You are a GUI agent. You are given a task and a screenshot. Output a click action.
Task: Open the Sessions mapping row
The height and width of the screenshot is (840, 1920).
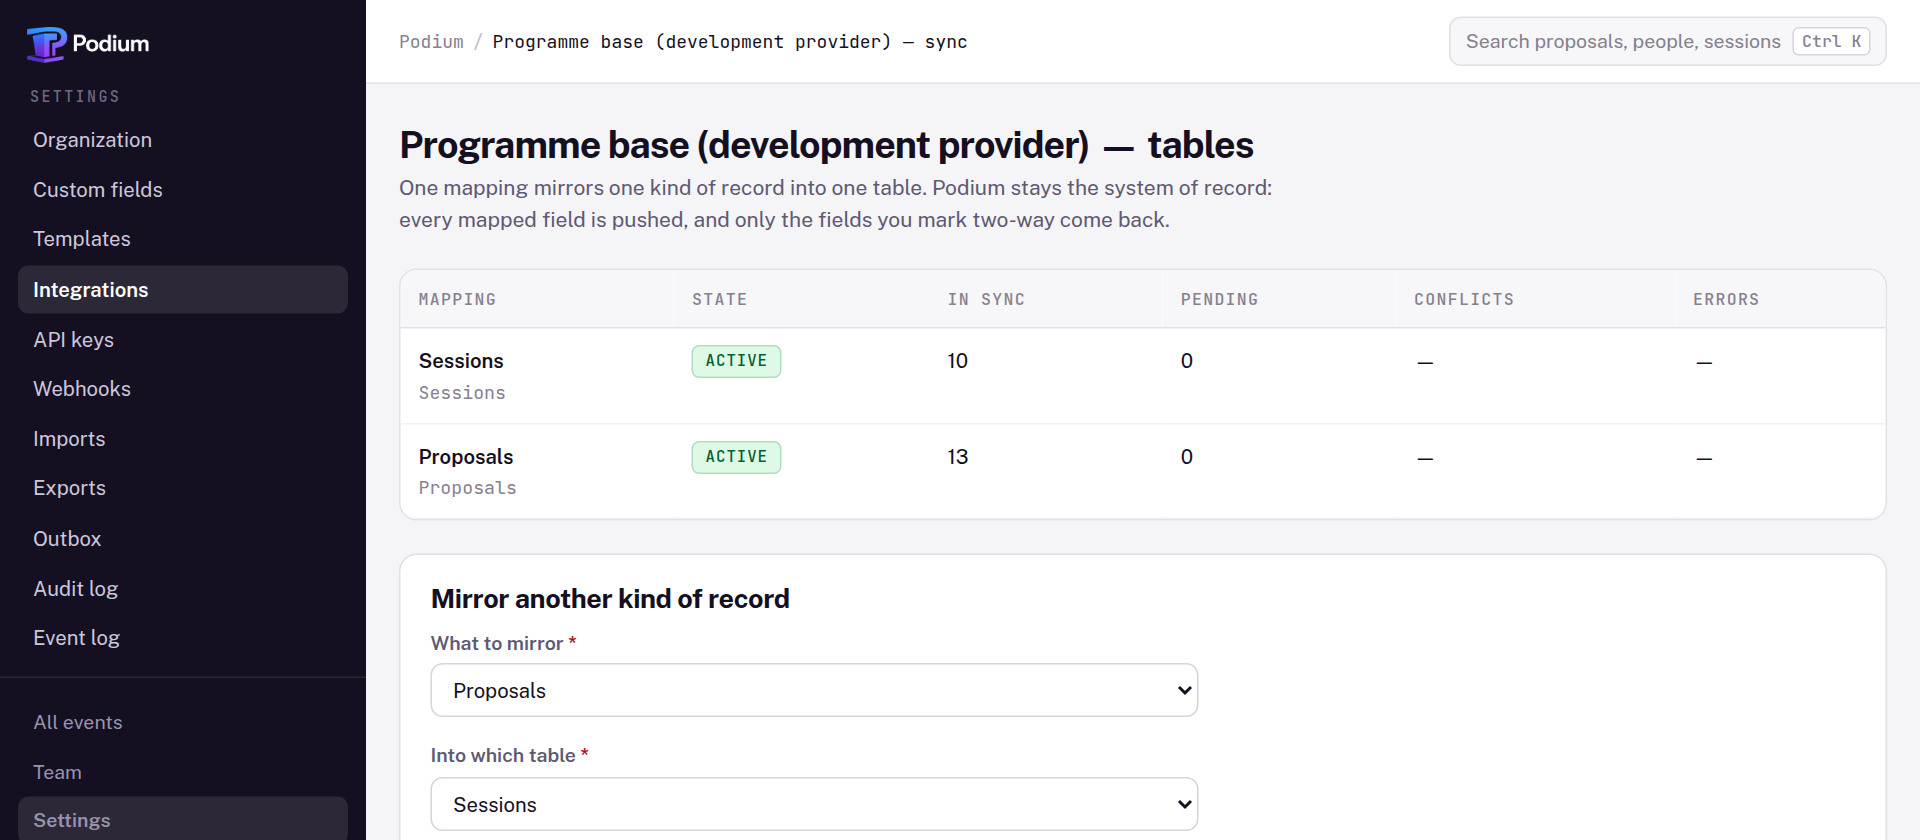click(1143, 376)
